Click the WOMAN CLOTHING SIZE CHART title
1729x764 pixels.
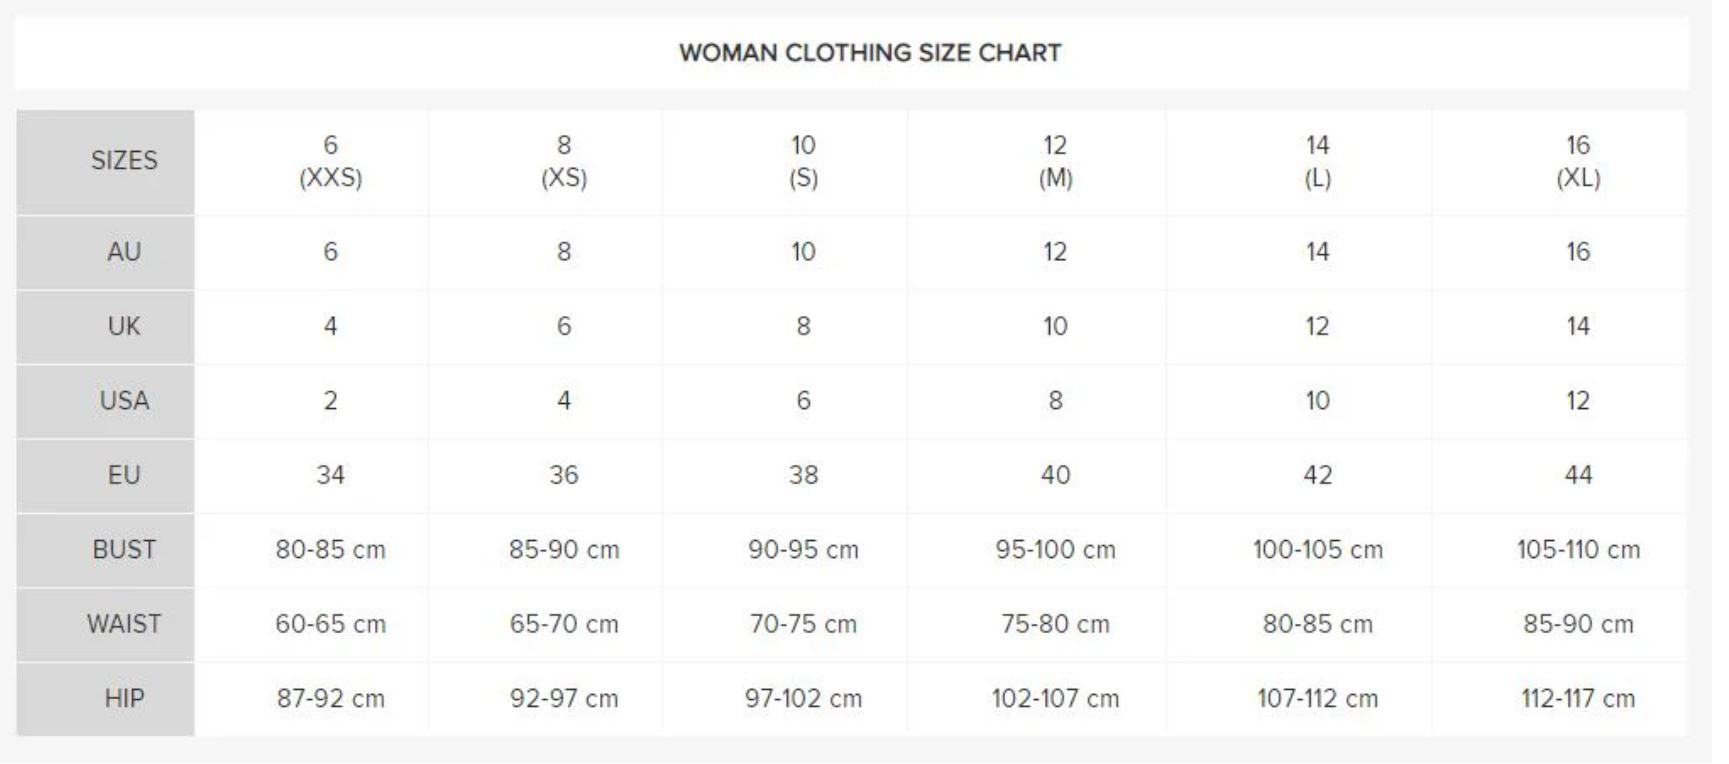(870, 53)
